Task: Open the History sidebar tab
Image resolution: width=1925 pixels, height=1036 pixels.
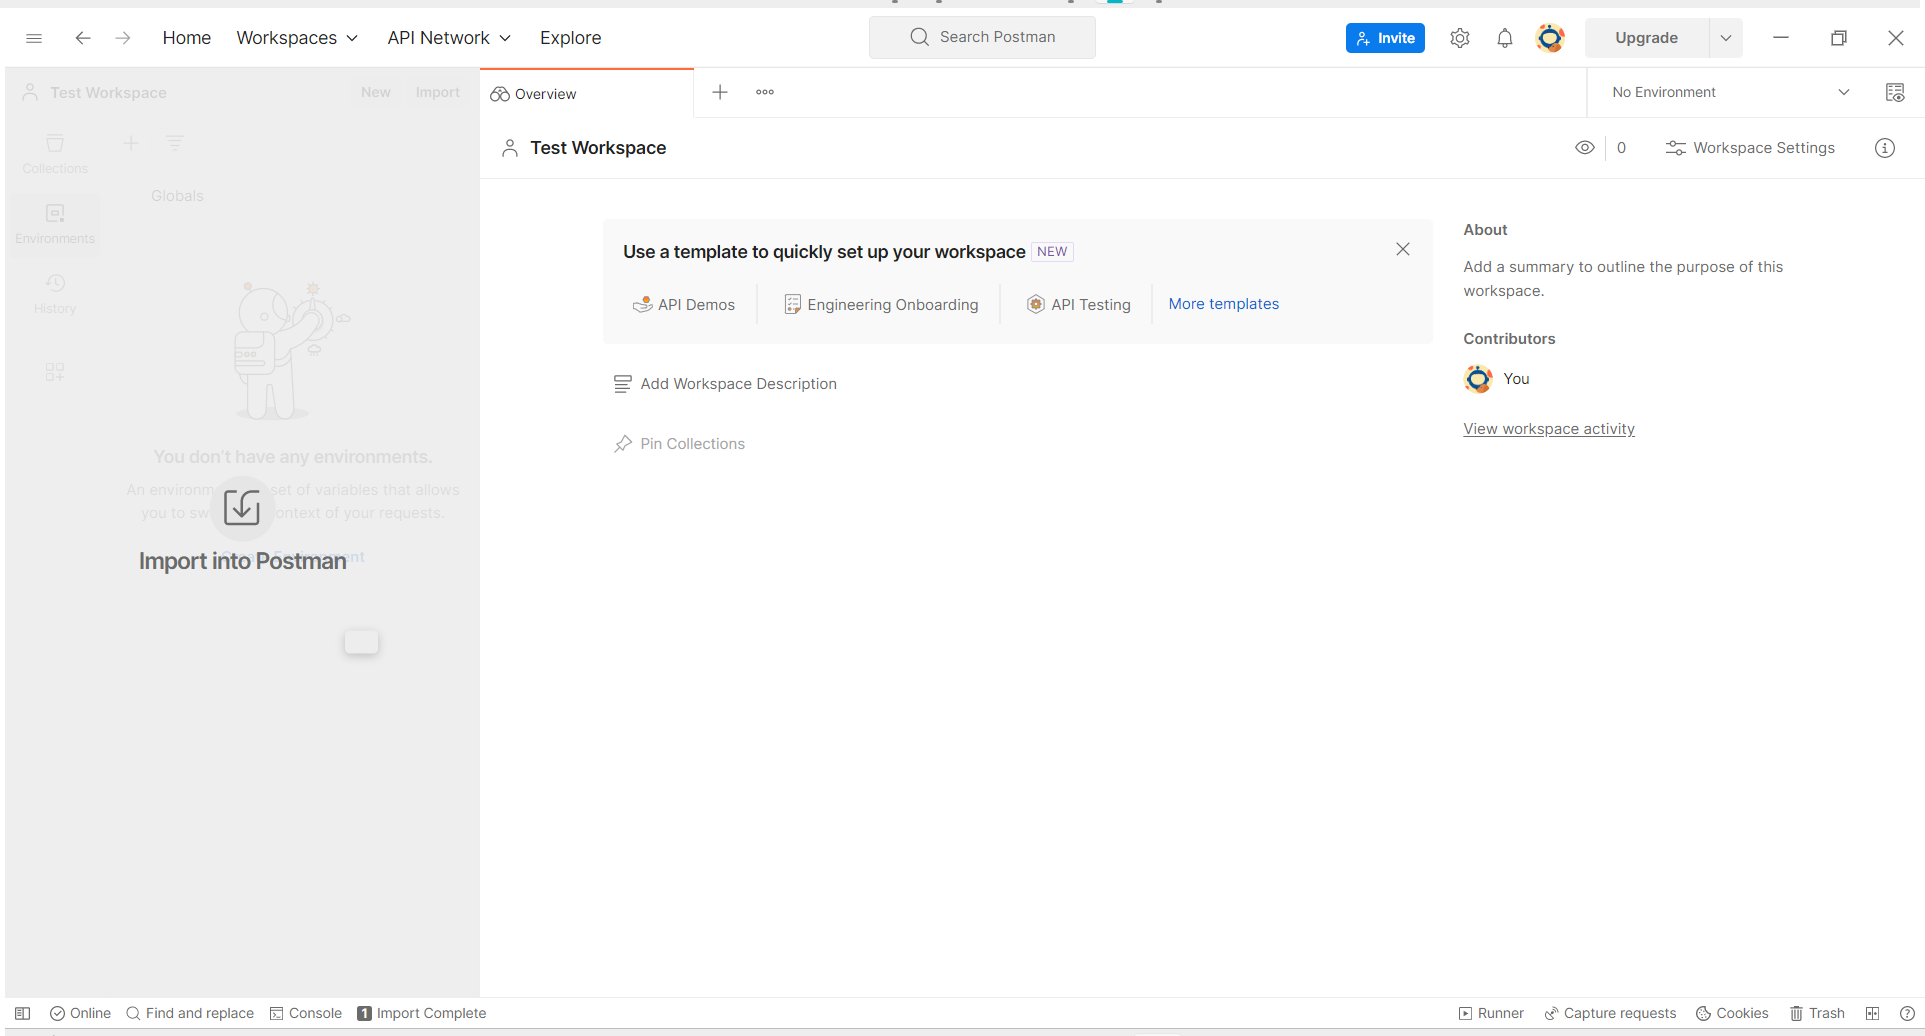Action: pyautogui.click(x=55, y=294)
